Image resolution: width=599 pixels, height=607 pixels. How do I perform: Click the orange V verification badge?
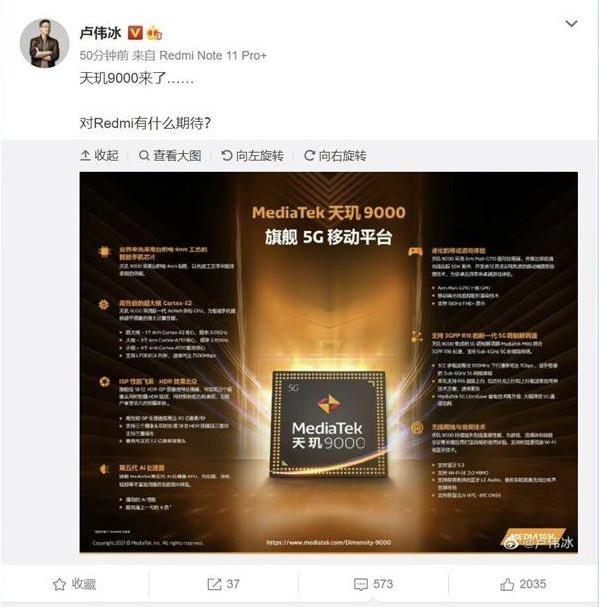pyautogui.click(x=135, y=33)
